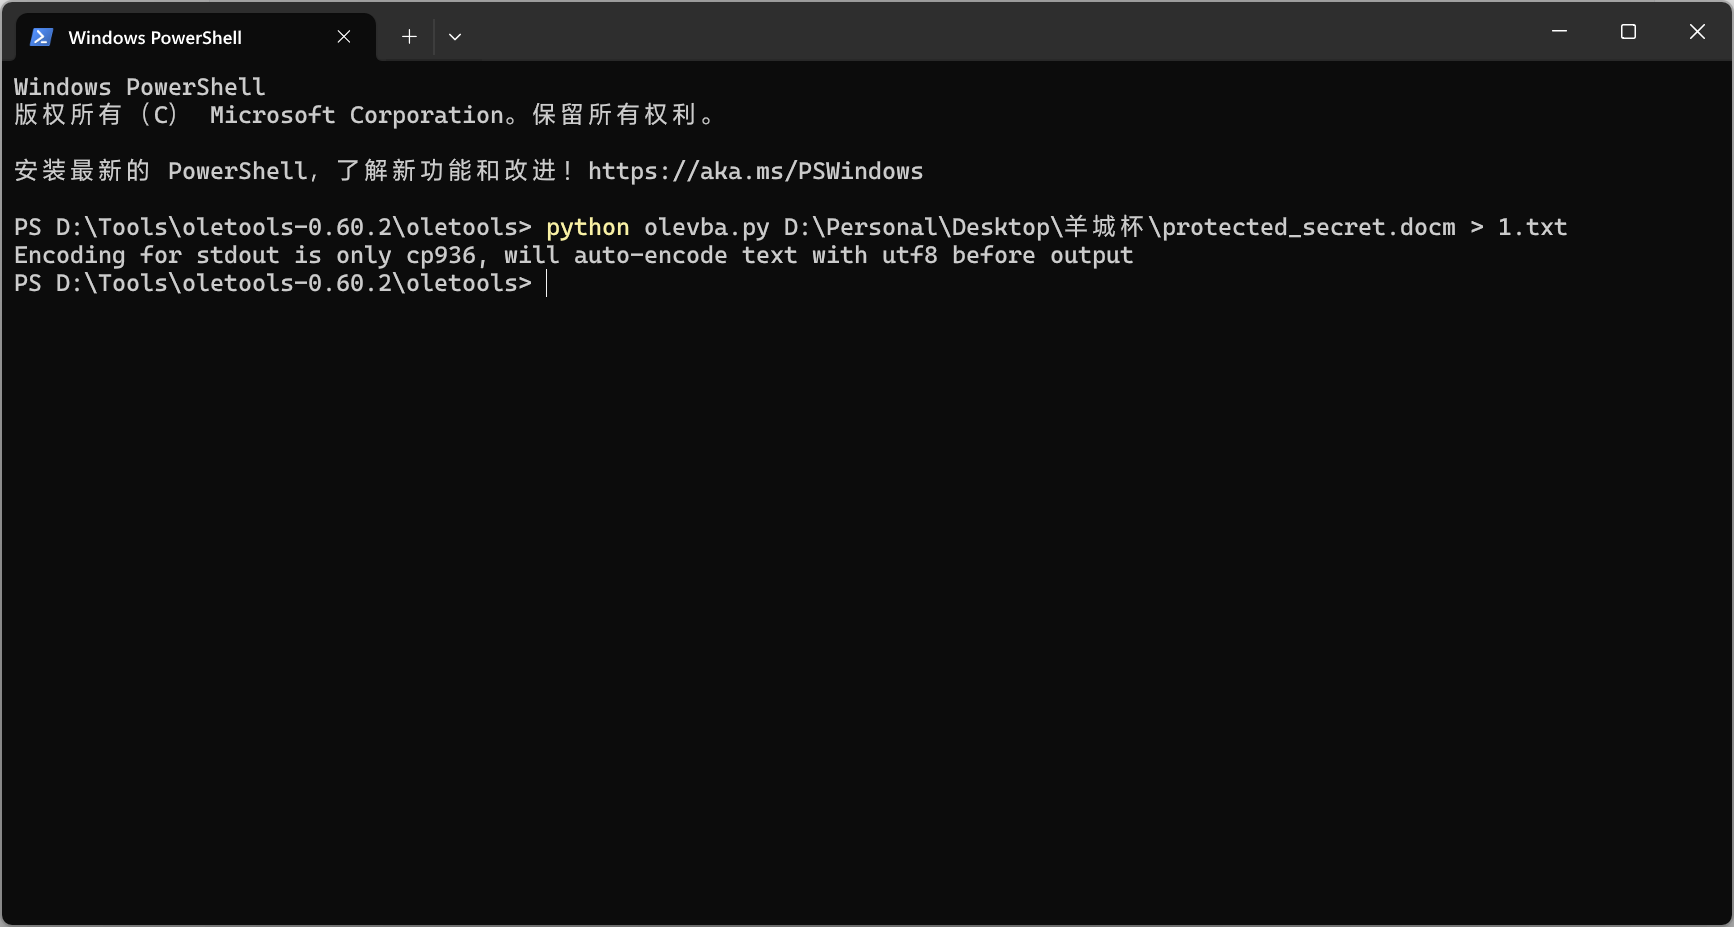Click the 1.txt output filename
The image size is (1734, 927).
point(1532,228)
